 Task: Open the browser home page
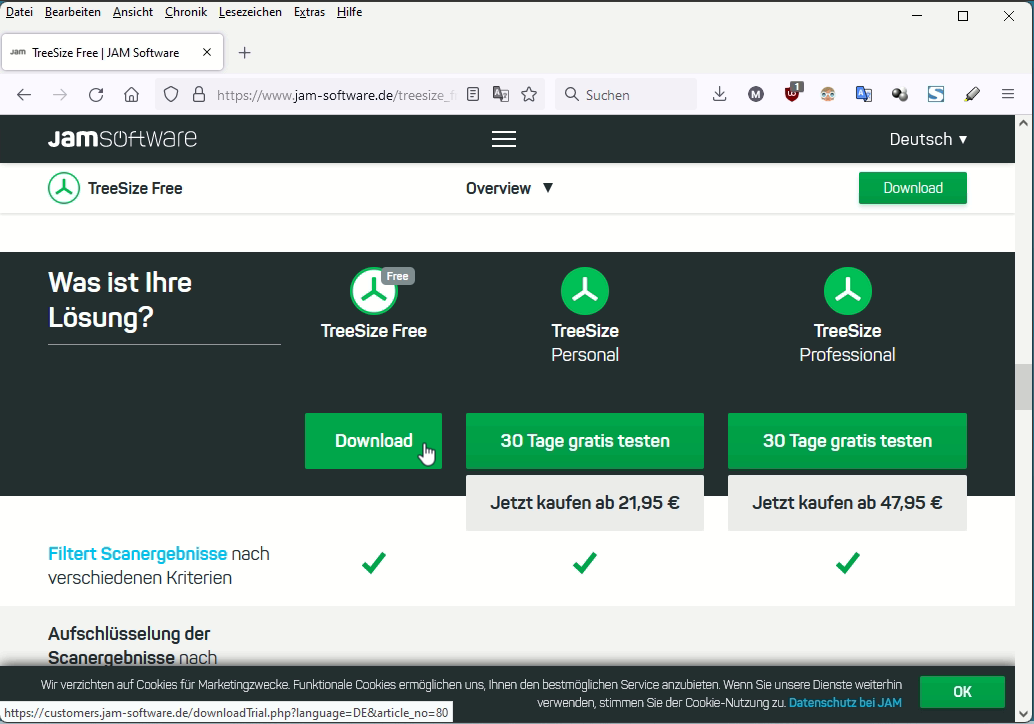[132, 94]
